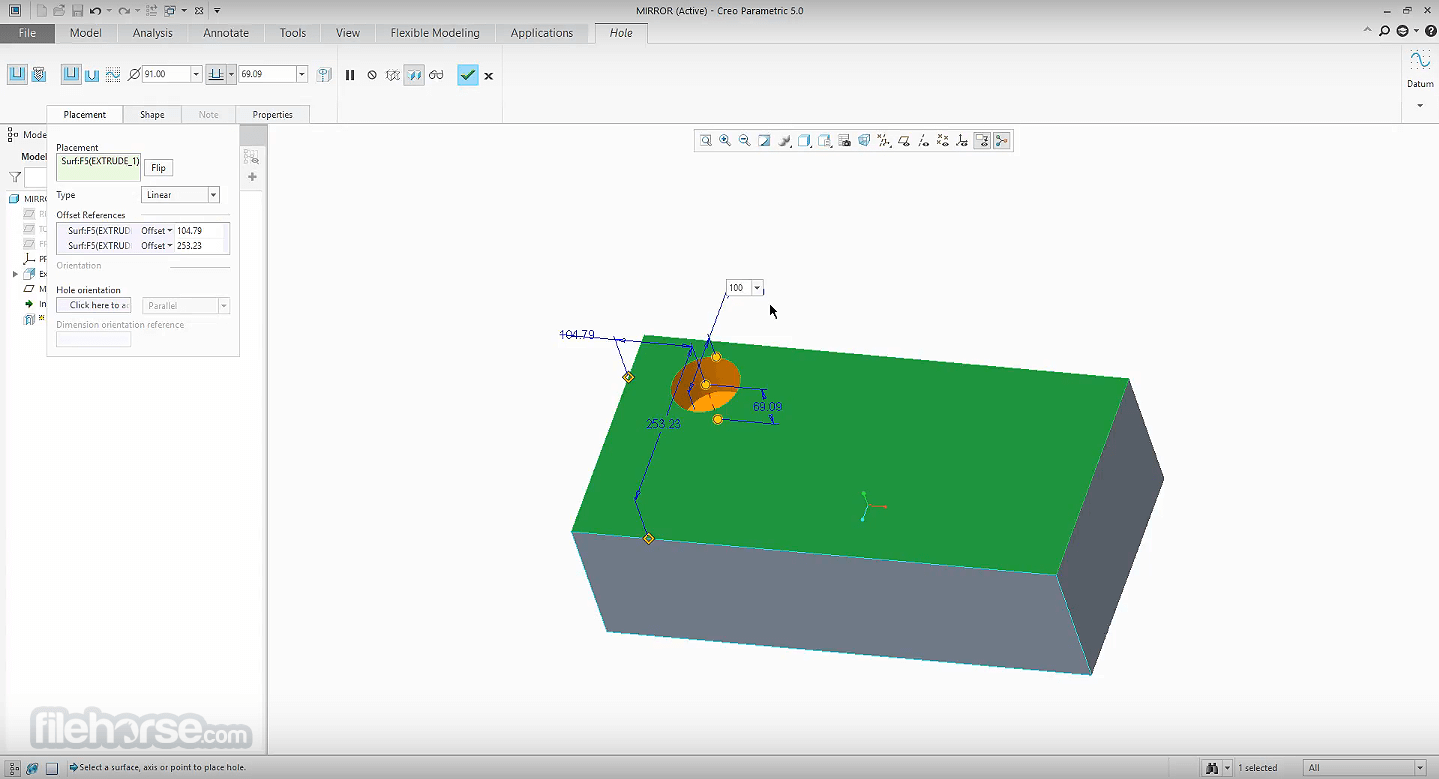The height and width of the screenshot is (779, 1439).
Task: Click Refit in graphics toolbar
Action: coord(706,141)
